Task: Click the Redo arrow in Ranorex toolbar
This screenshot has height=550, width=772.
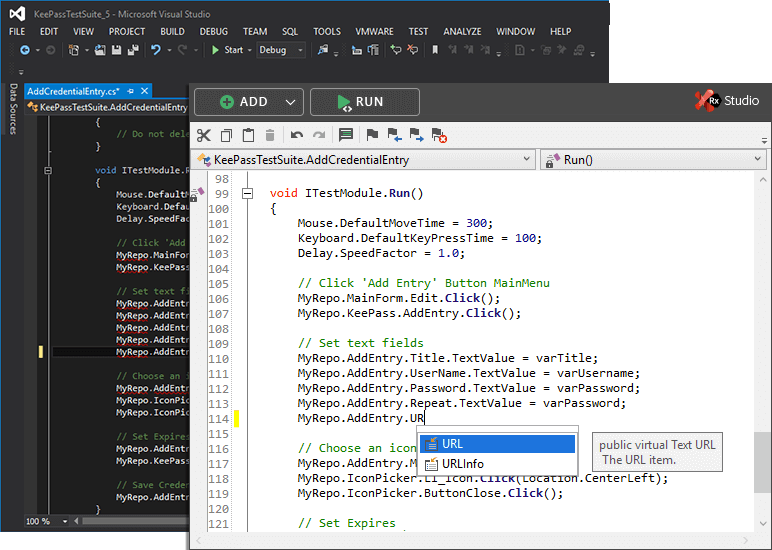Action: tap(319, 135)
